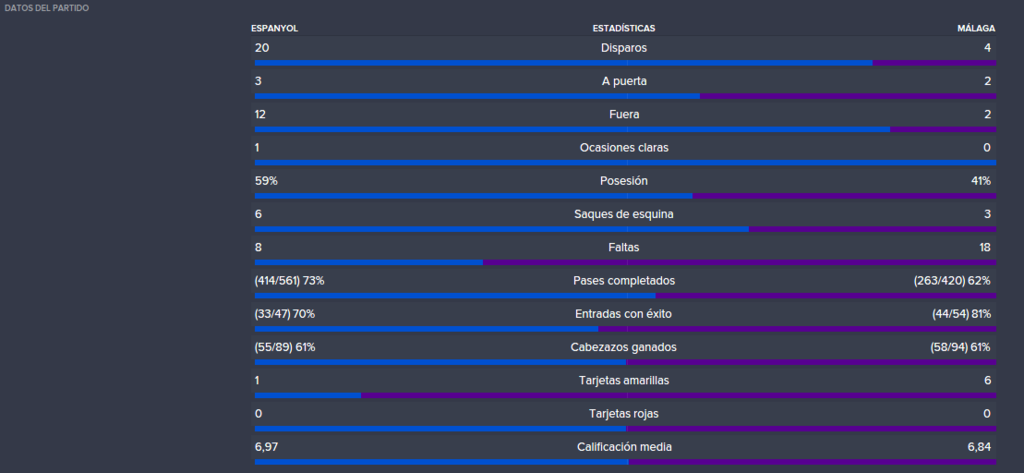
Task: Select the Fuera stat label
Action: (x=624, y=114)
